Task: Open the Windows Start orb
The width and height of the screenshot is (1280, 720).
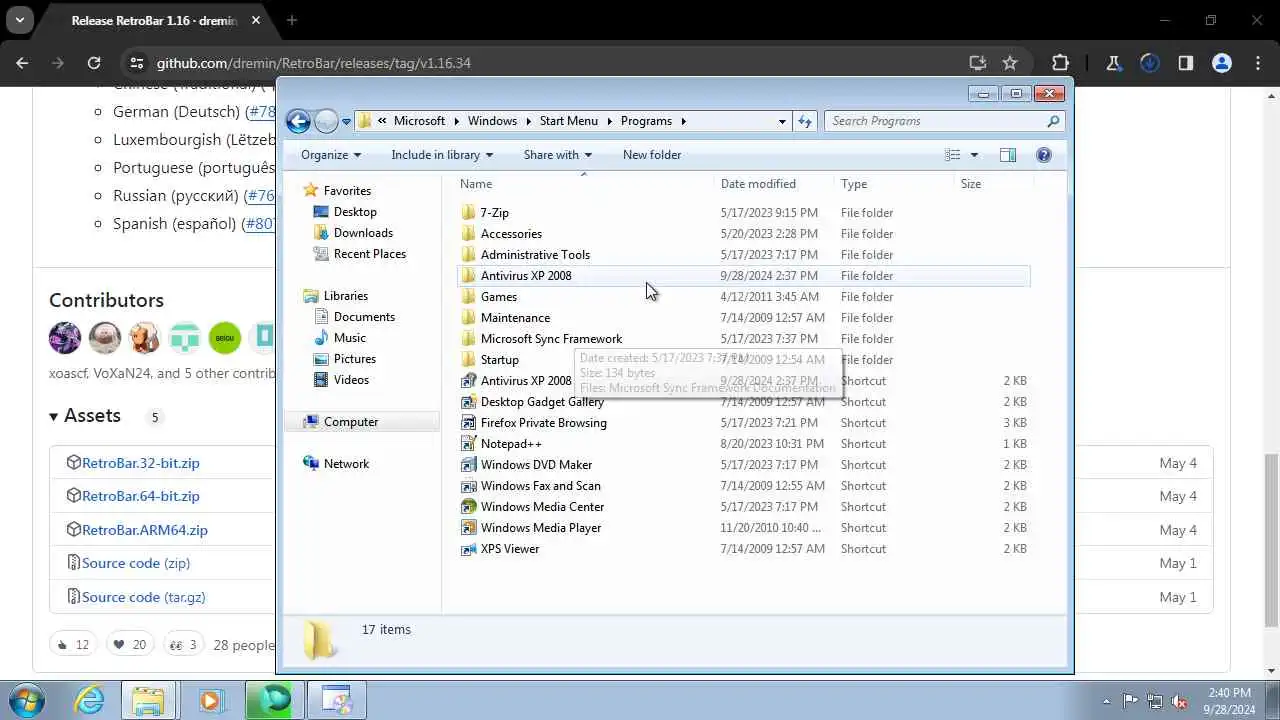Action: click(x=27, y=700)
